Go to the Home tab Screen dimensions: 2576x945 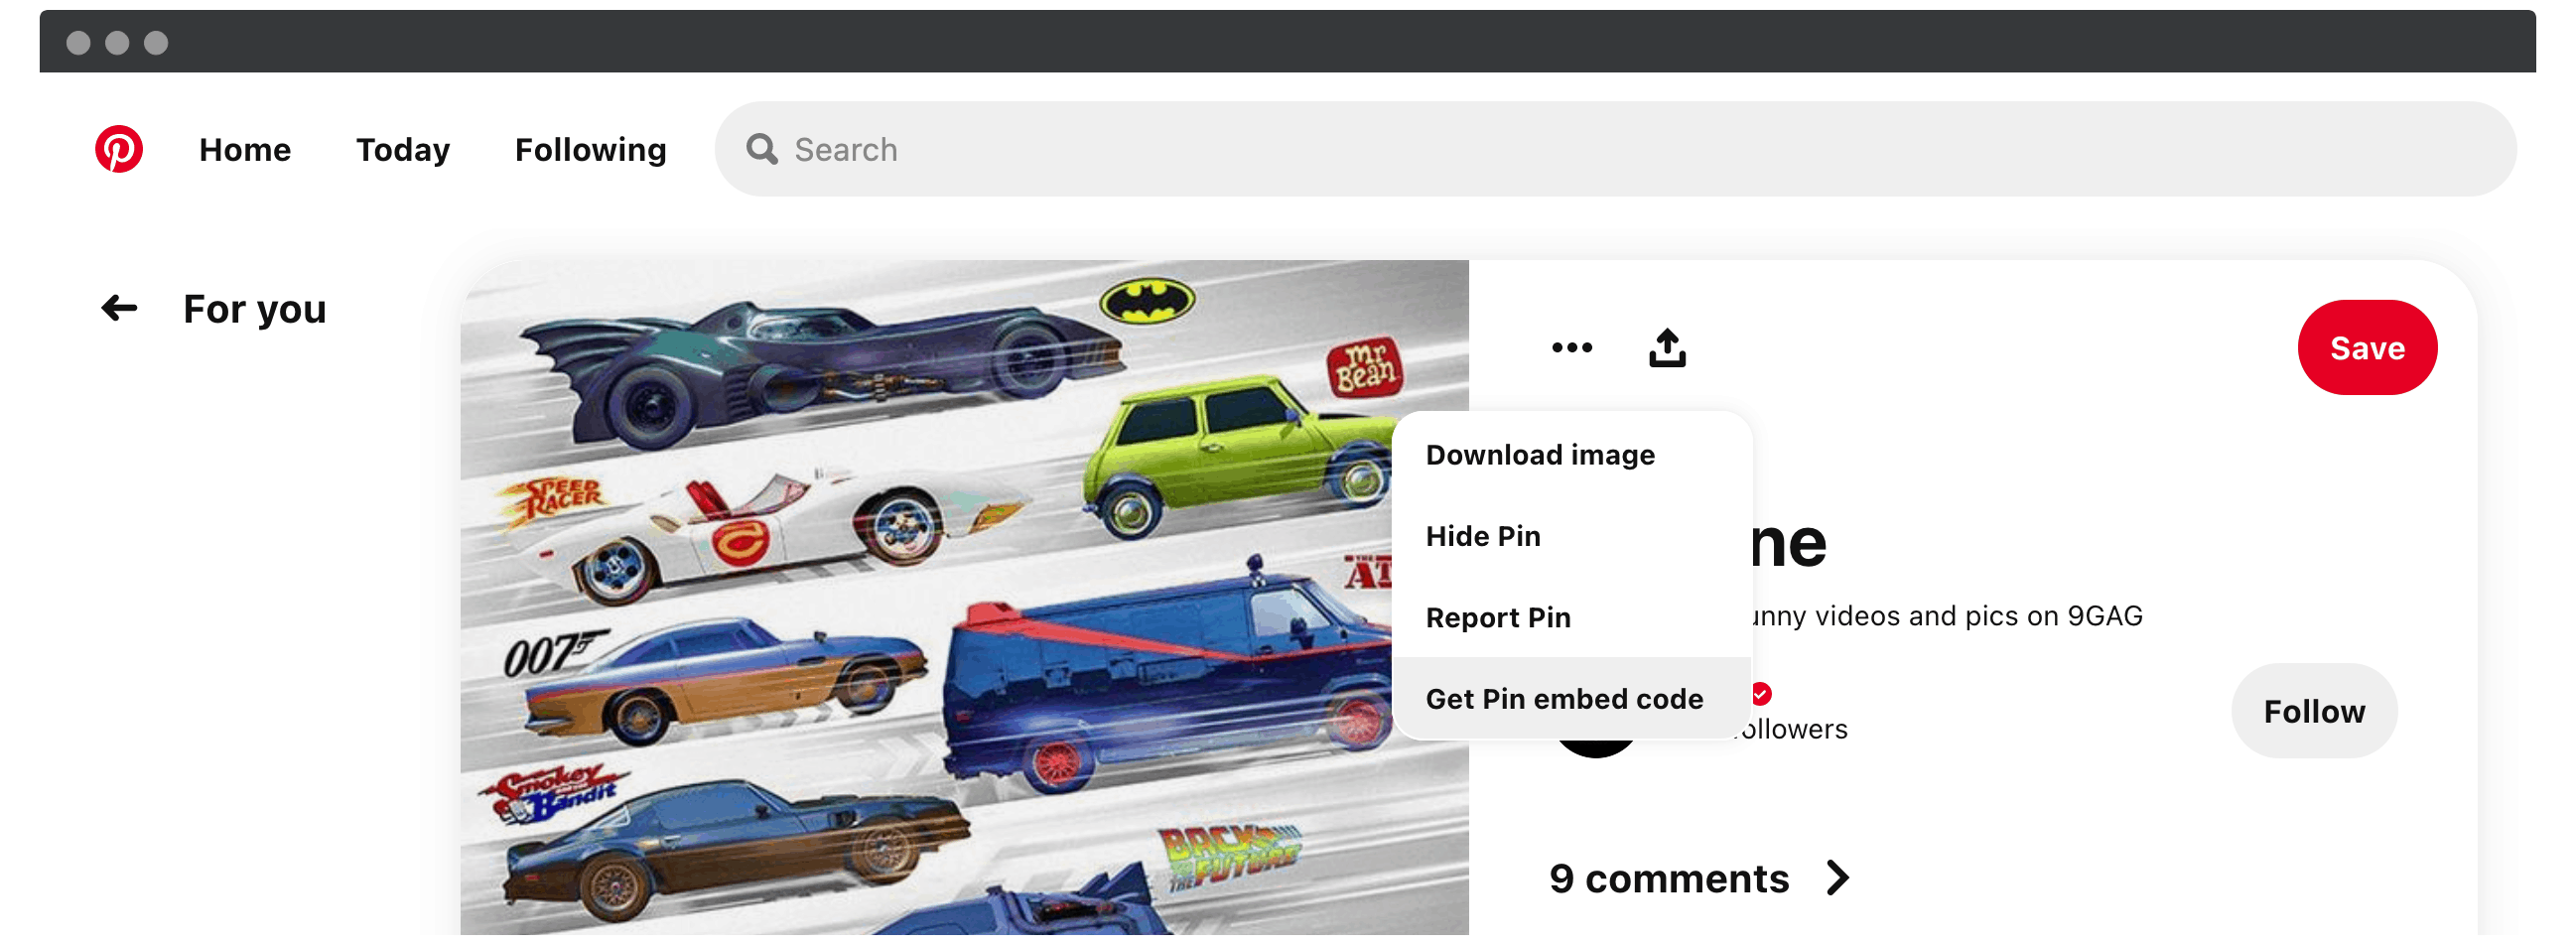[x=245, y=149]
